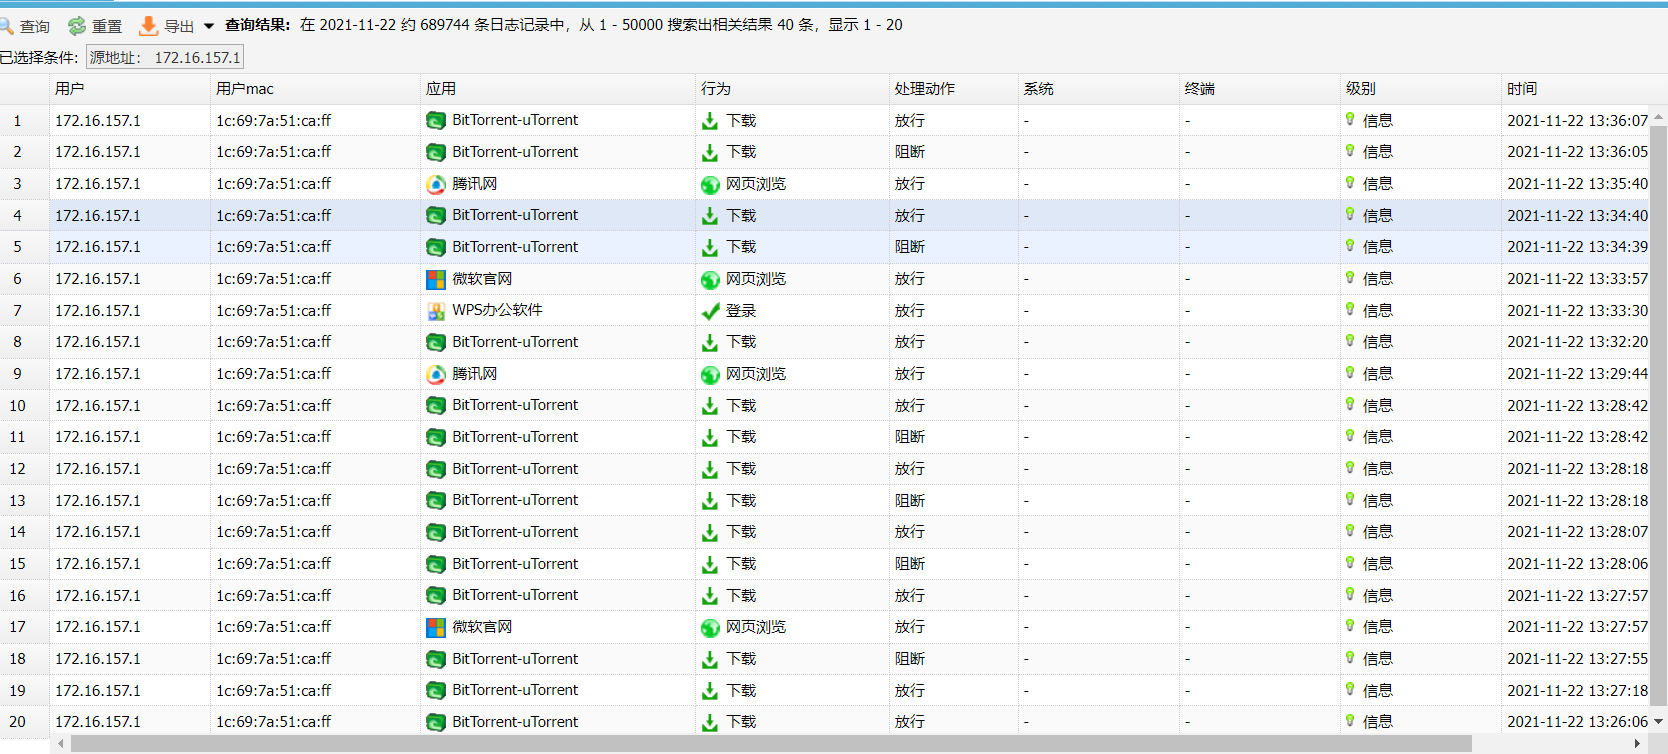
Task: Click the 腾讯网 app icon in row 3
Action: pyautogui.click(x=436, y=184)
